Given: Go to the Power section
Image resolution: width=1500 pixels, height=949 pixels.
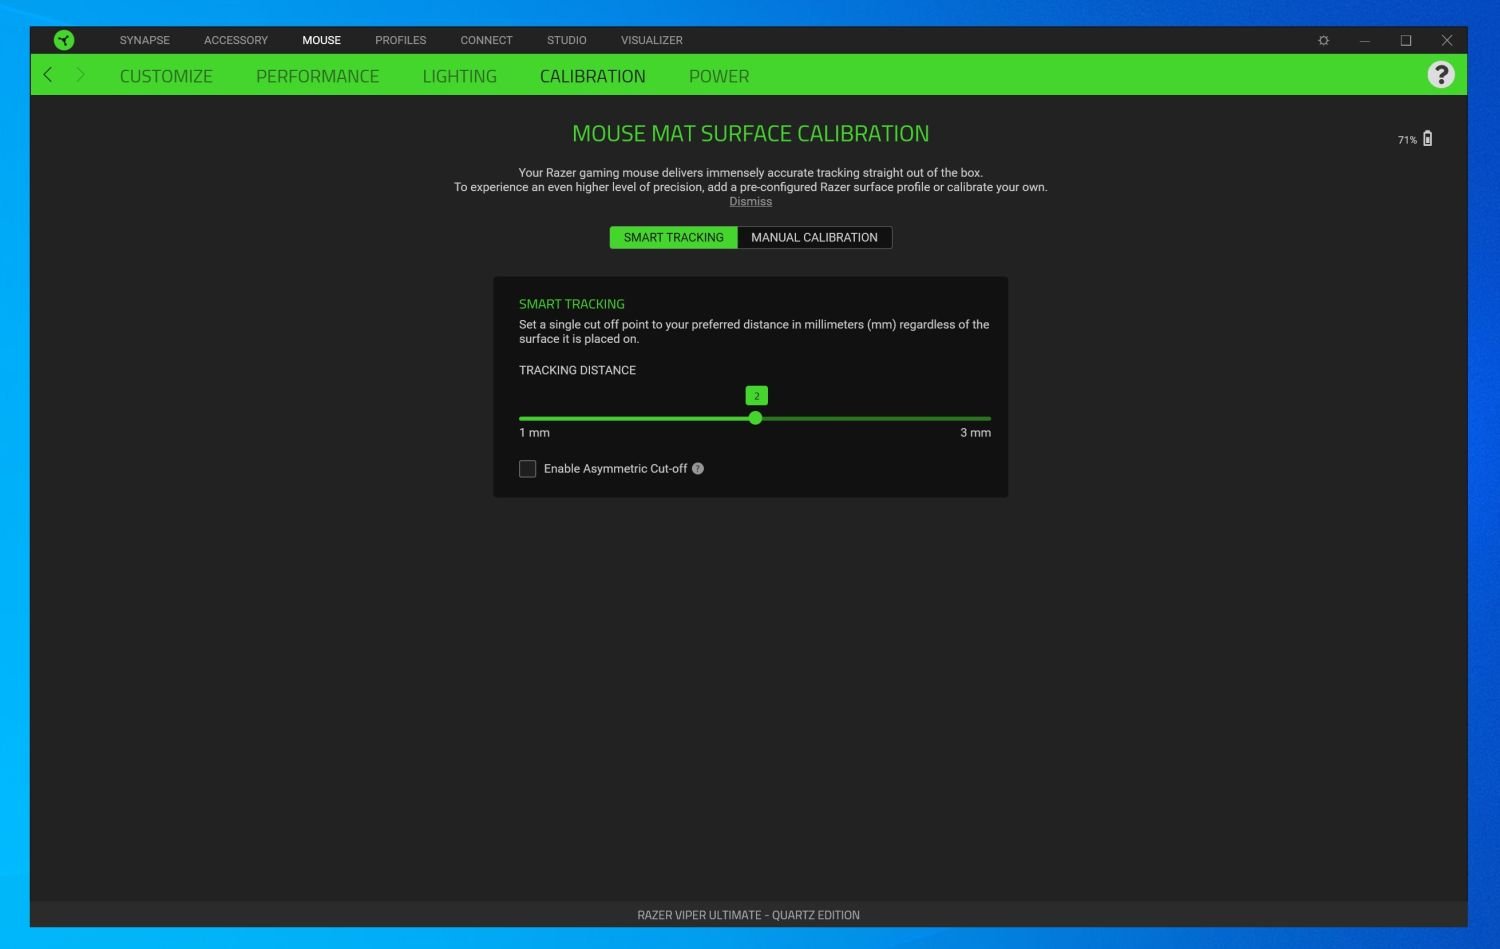Looking at the screenshot, I should click(x=719, y=76).
